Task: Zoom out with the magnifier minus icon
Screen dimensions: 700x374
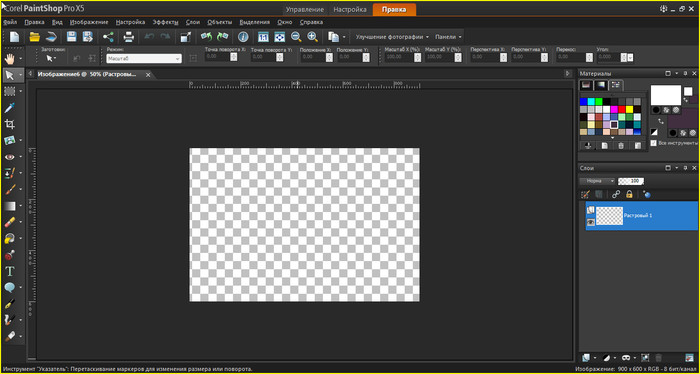Action: 296,37
